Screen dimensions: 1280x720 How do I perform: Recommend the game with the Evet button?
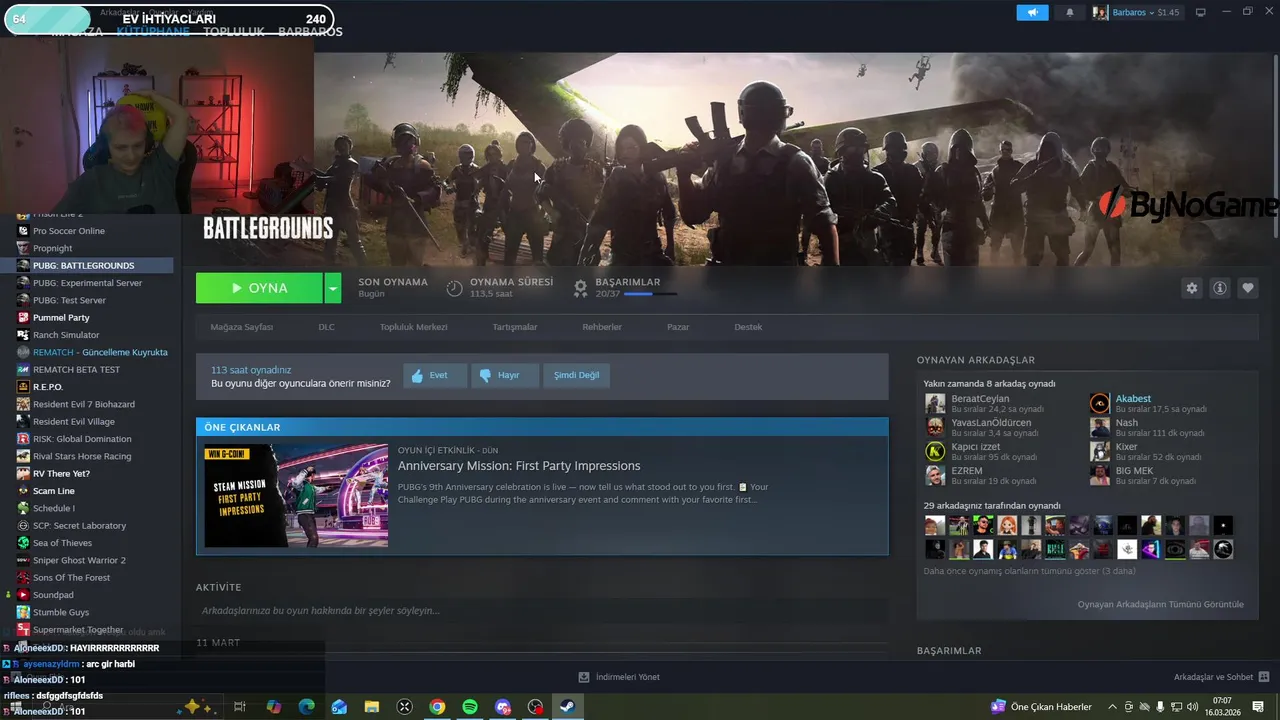(x=435, y=375)
